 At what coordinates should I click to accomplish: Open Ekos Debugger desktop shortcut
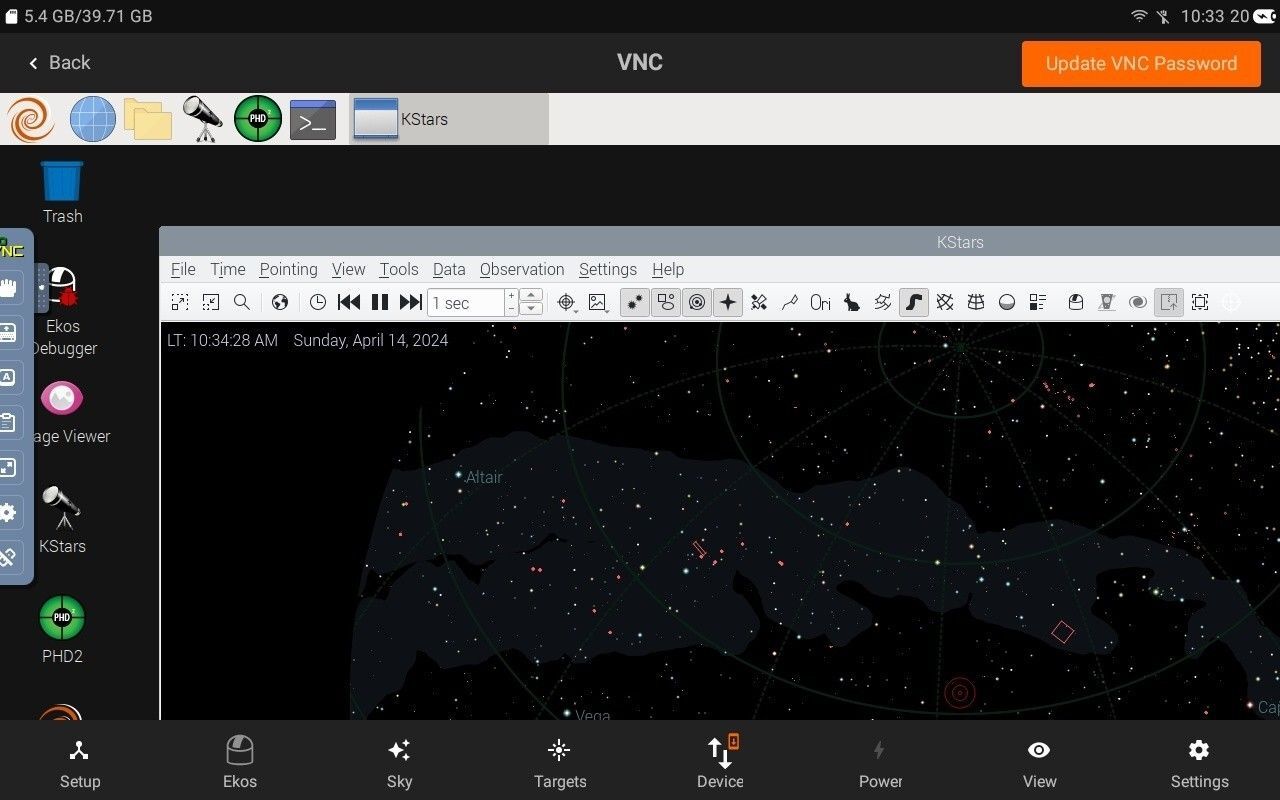tap(62, 311)
